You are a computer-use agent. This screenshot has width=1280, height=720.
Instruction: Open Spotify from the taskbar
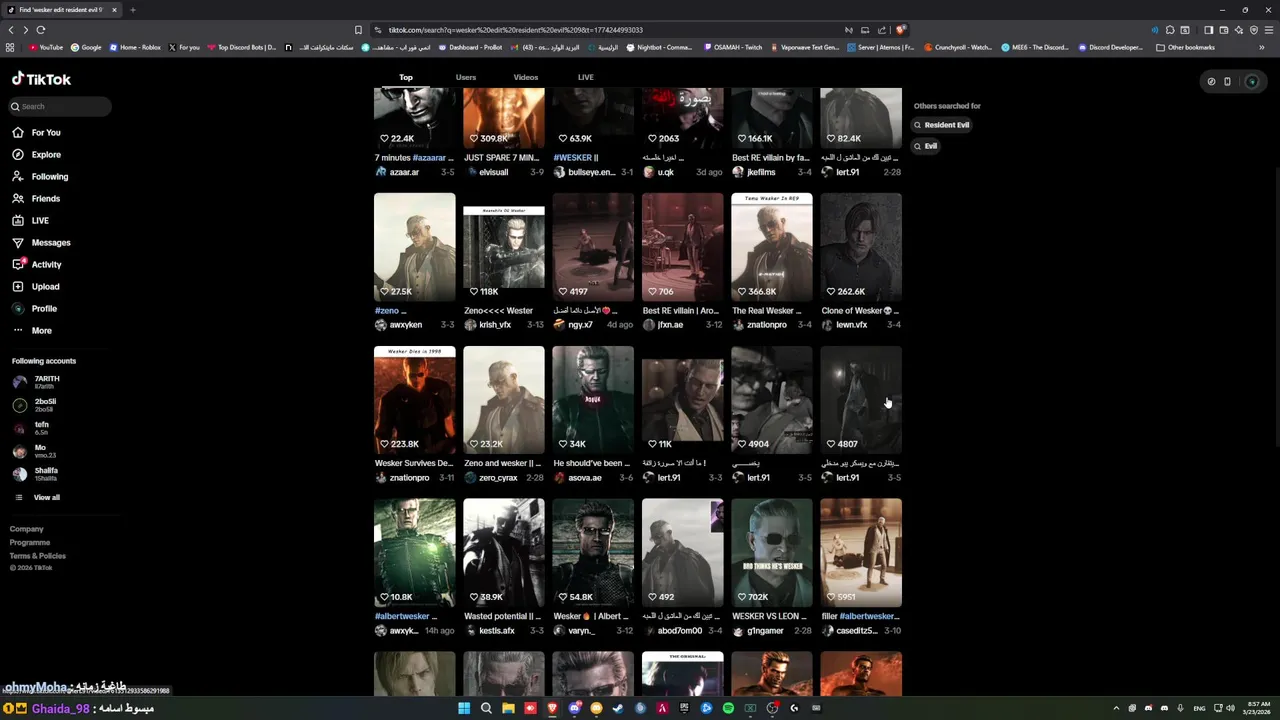(728, 708)
